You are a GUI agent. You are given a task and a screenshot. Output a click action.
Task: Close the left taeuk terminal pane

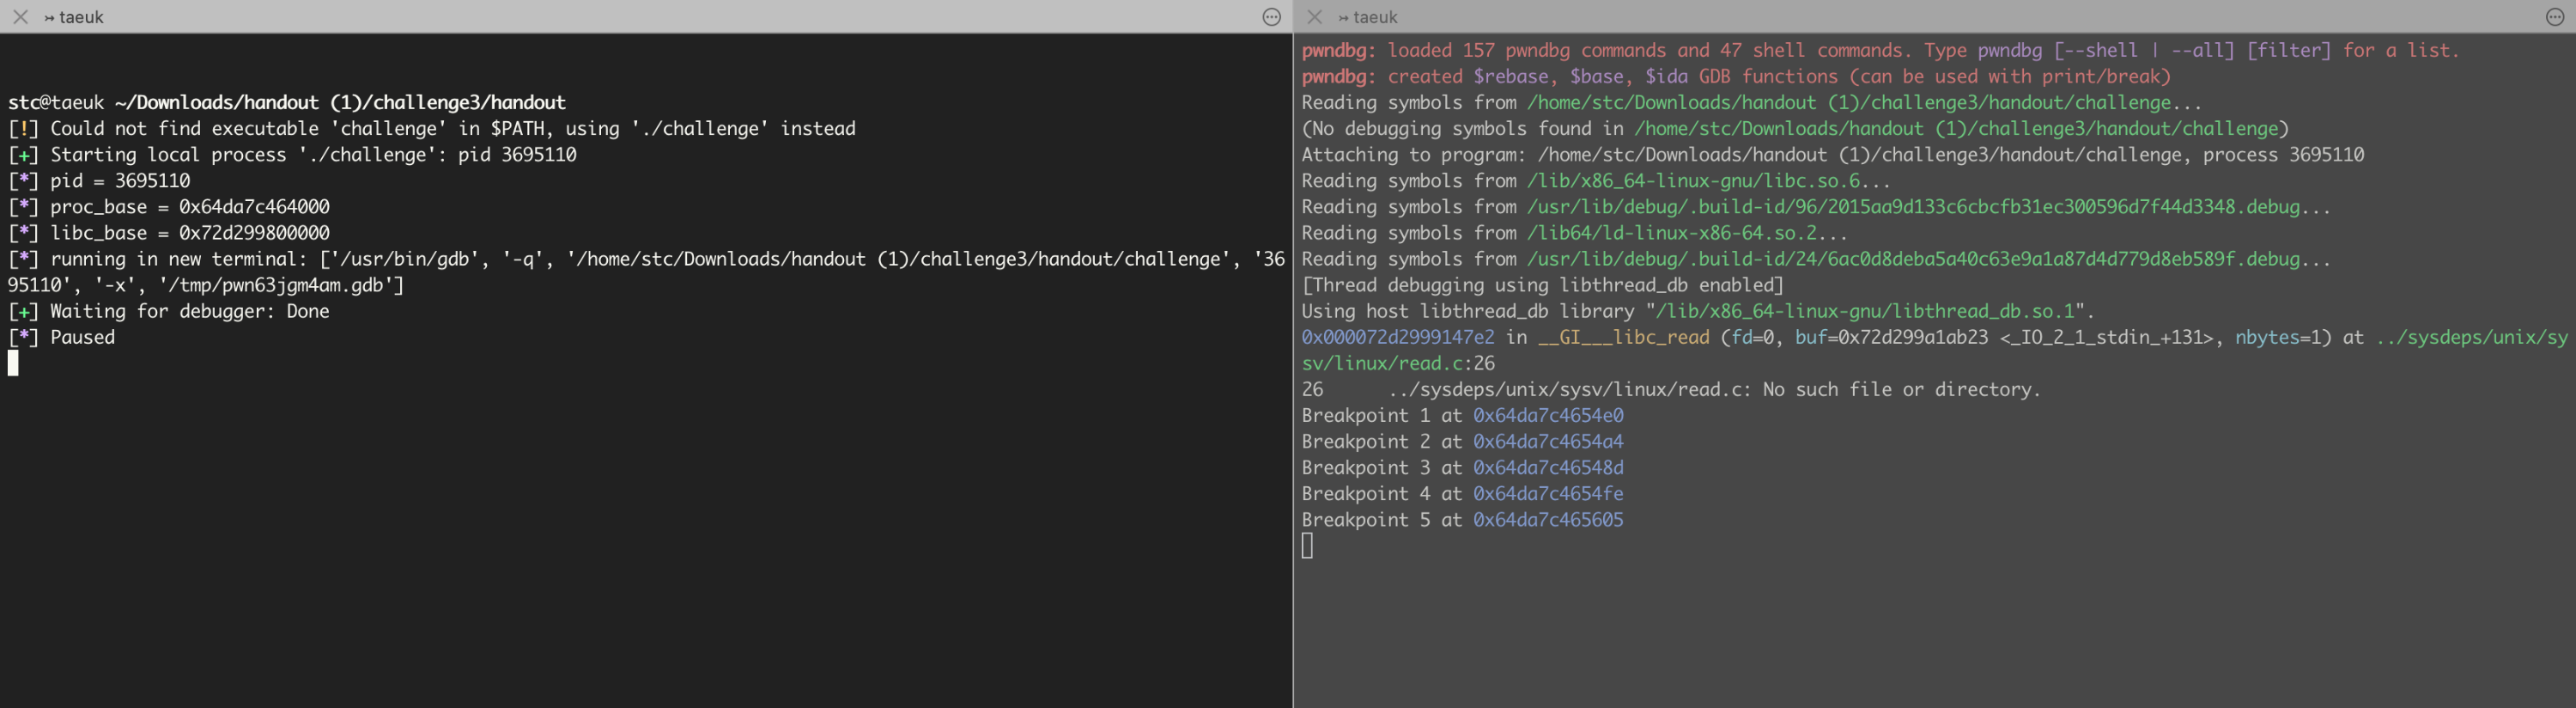coord(20,17)
